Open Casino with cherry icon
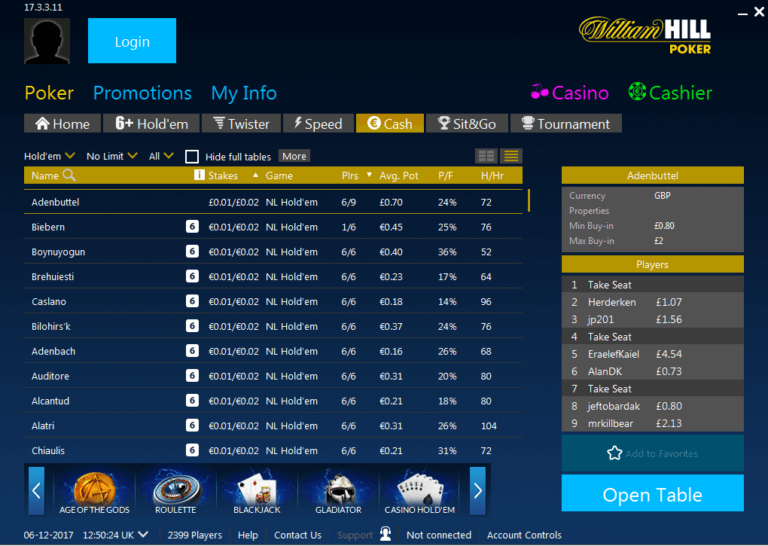The height and width of the screenshot is (546, 768). coord(570,93)
